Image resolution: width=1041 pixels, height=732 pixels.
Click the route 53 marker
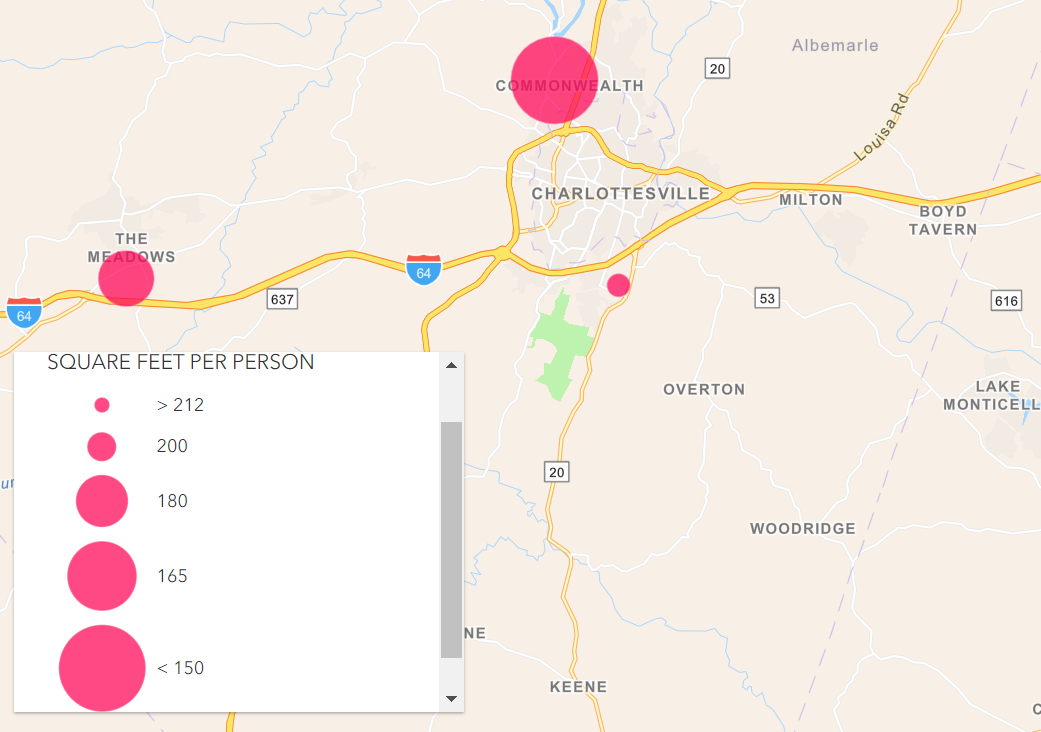click(767, 298)
